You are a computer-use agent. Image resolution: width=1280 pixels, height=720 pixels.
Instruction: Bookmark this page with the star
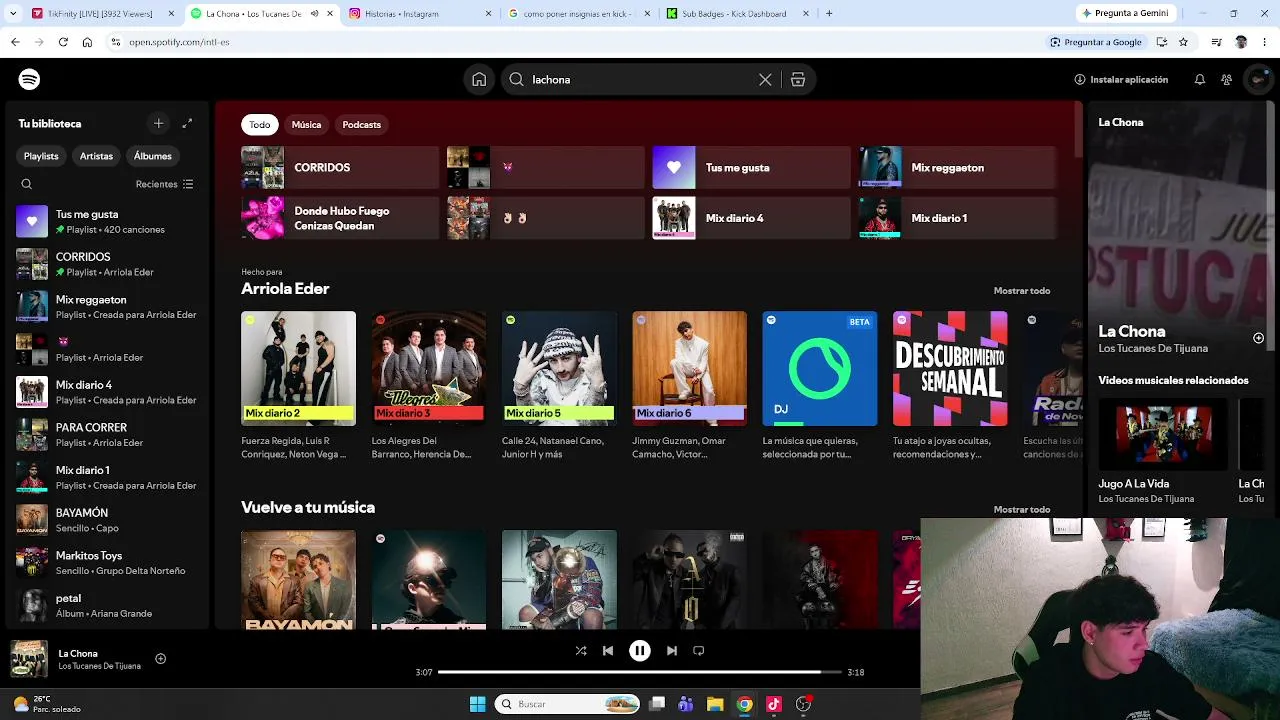(1183, 42)
